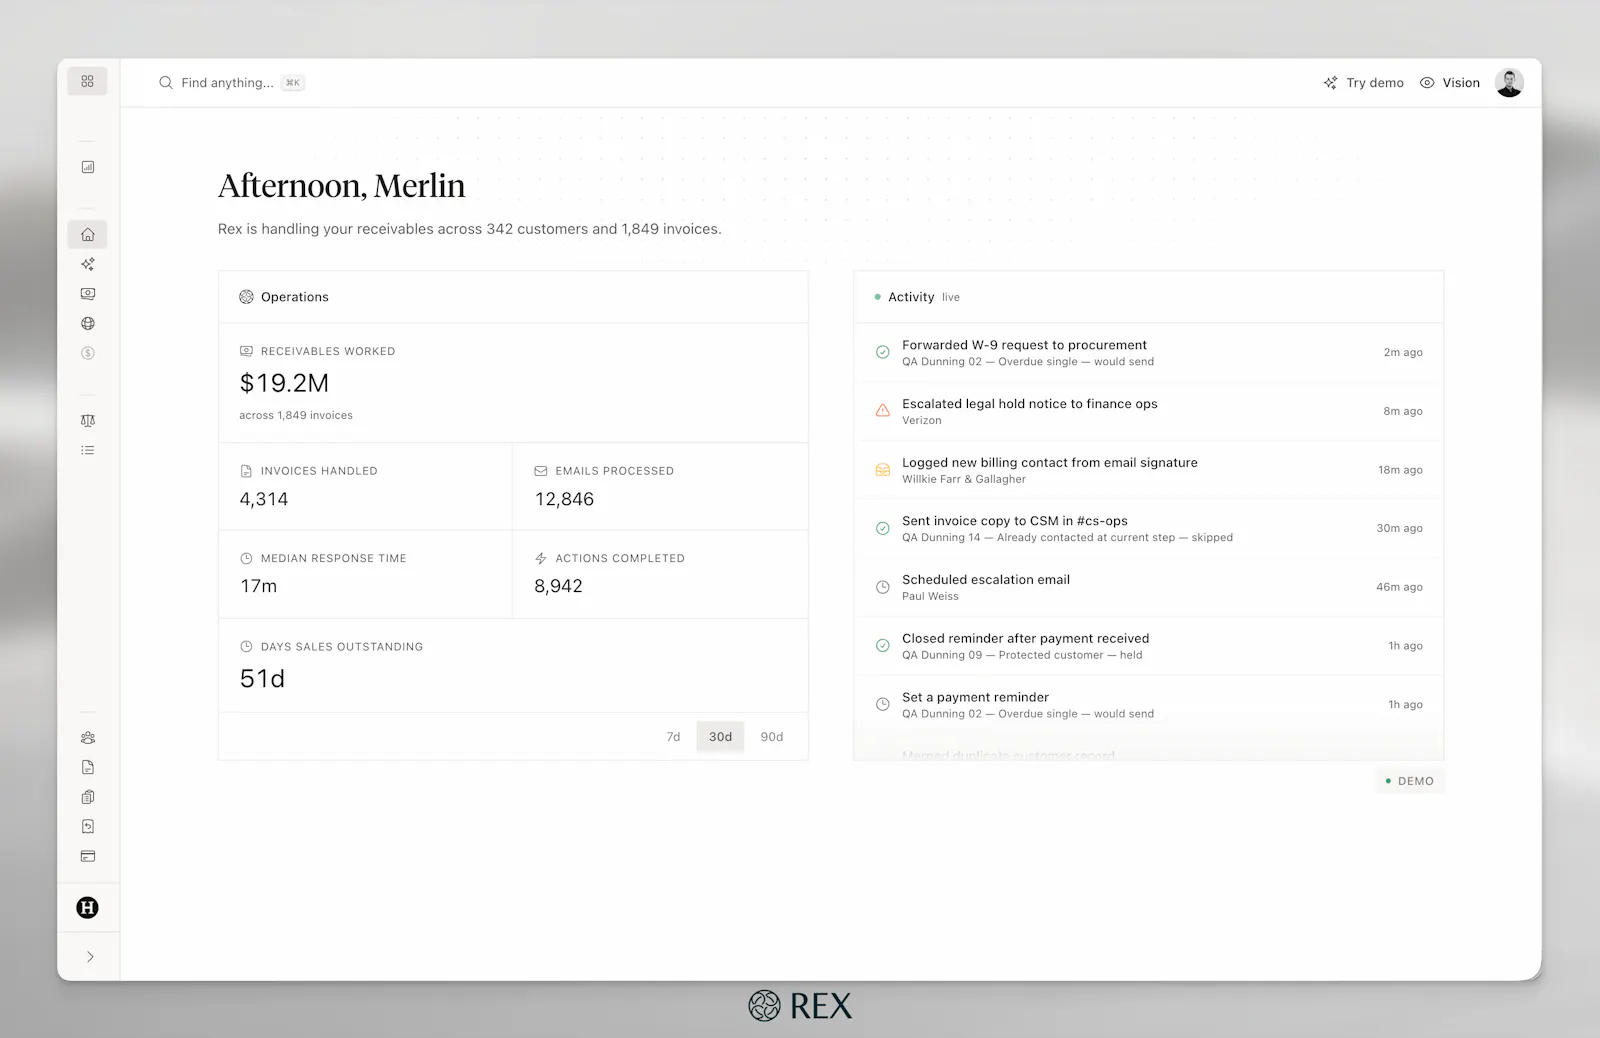1600x1038 pixels.
Task: Open the sparkles AI sidebar icon
Action: point(87,264)
